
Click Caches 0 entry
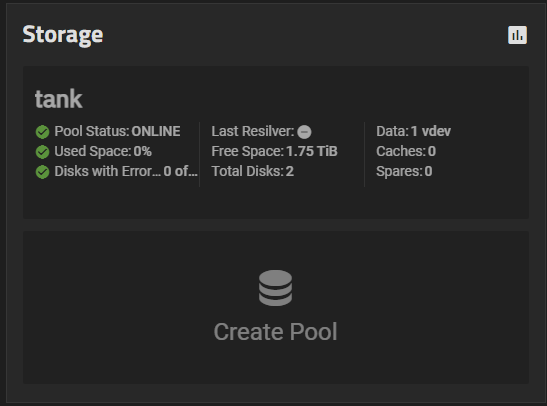pyautogui.click(x=406, y=151)
